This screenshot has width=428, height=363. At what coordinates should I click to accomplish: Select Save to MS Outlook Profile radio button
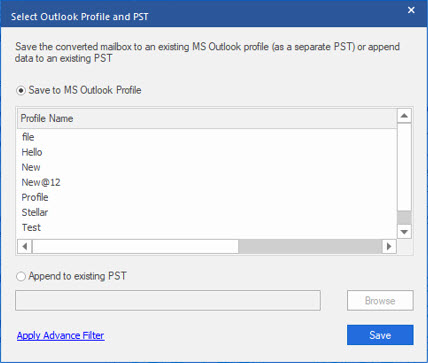pos(21,91)
